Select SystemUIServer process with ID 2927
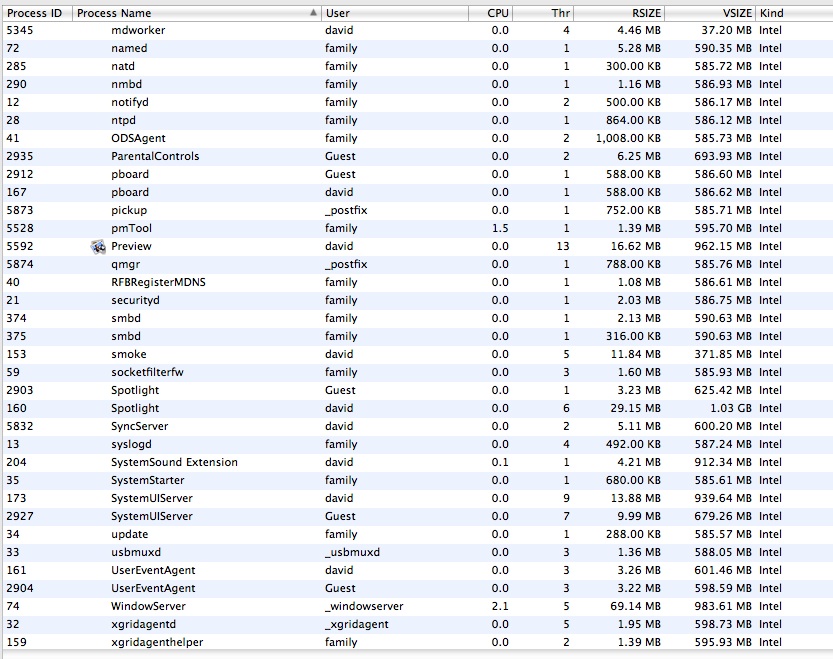 tap(416, 517)
